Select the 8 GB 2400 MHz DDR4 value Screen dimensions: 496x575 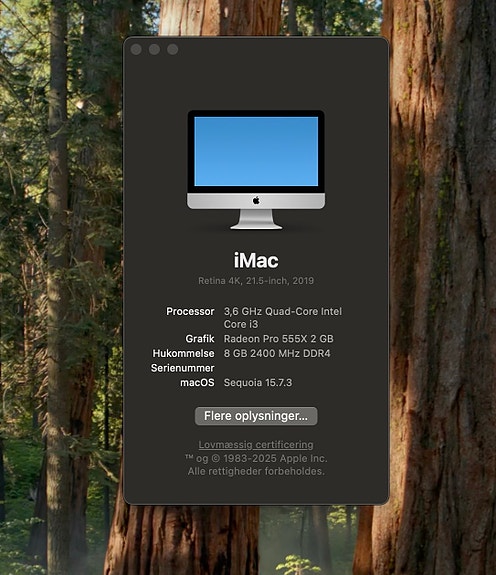pyautogui.click(x=277, y=353)
